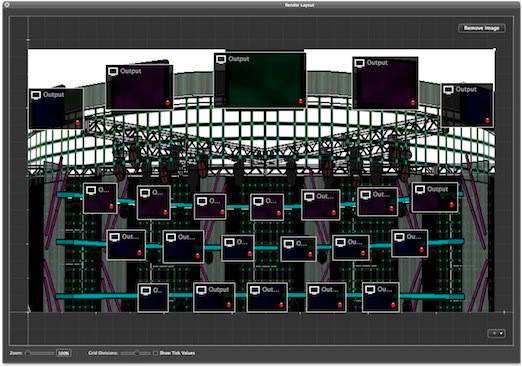This screenshot has width=522, height=367.
Task: Click red dot of sixth node in seven-node row
Action: pyautogui.click(x=392, y=209)
